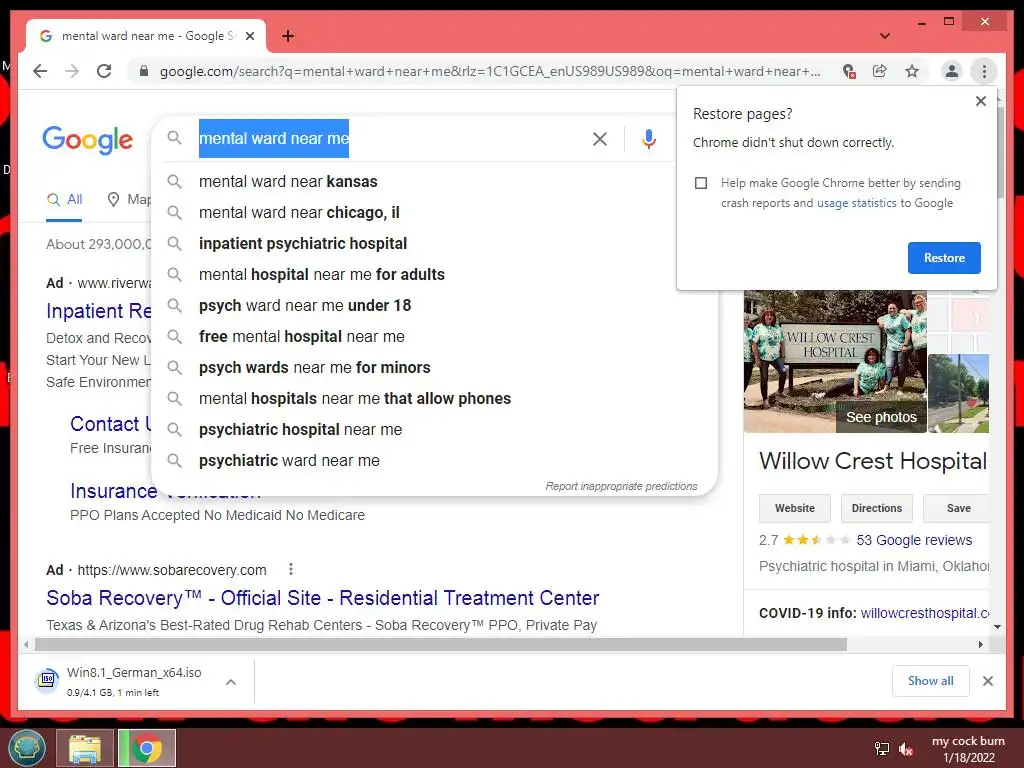Open the three-dot options beside sobarecovery.com ad

[291, 569]
